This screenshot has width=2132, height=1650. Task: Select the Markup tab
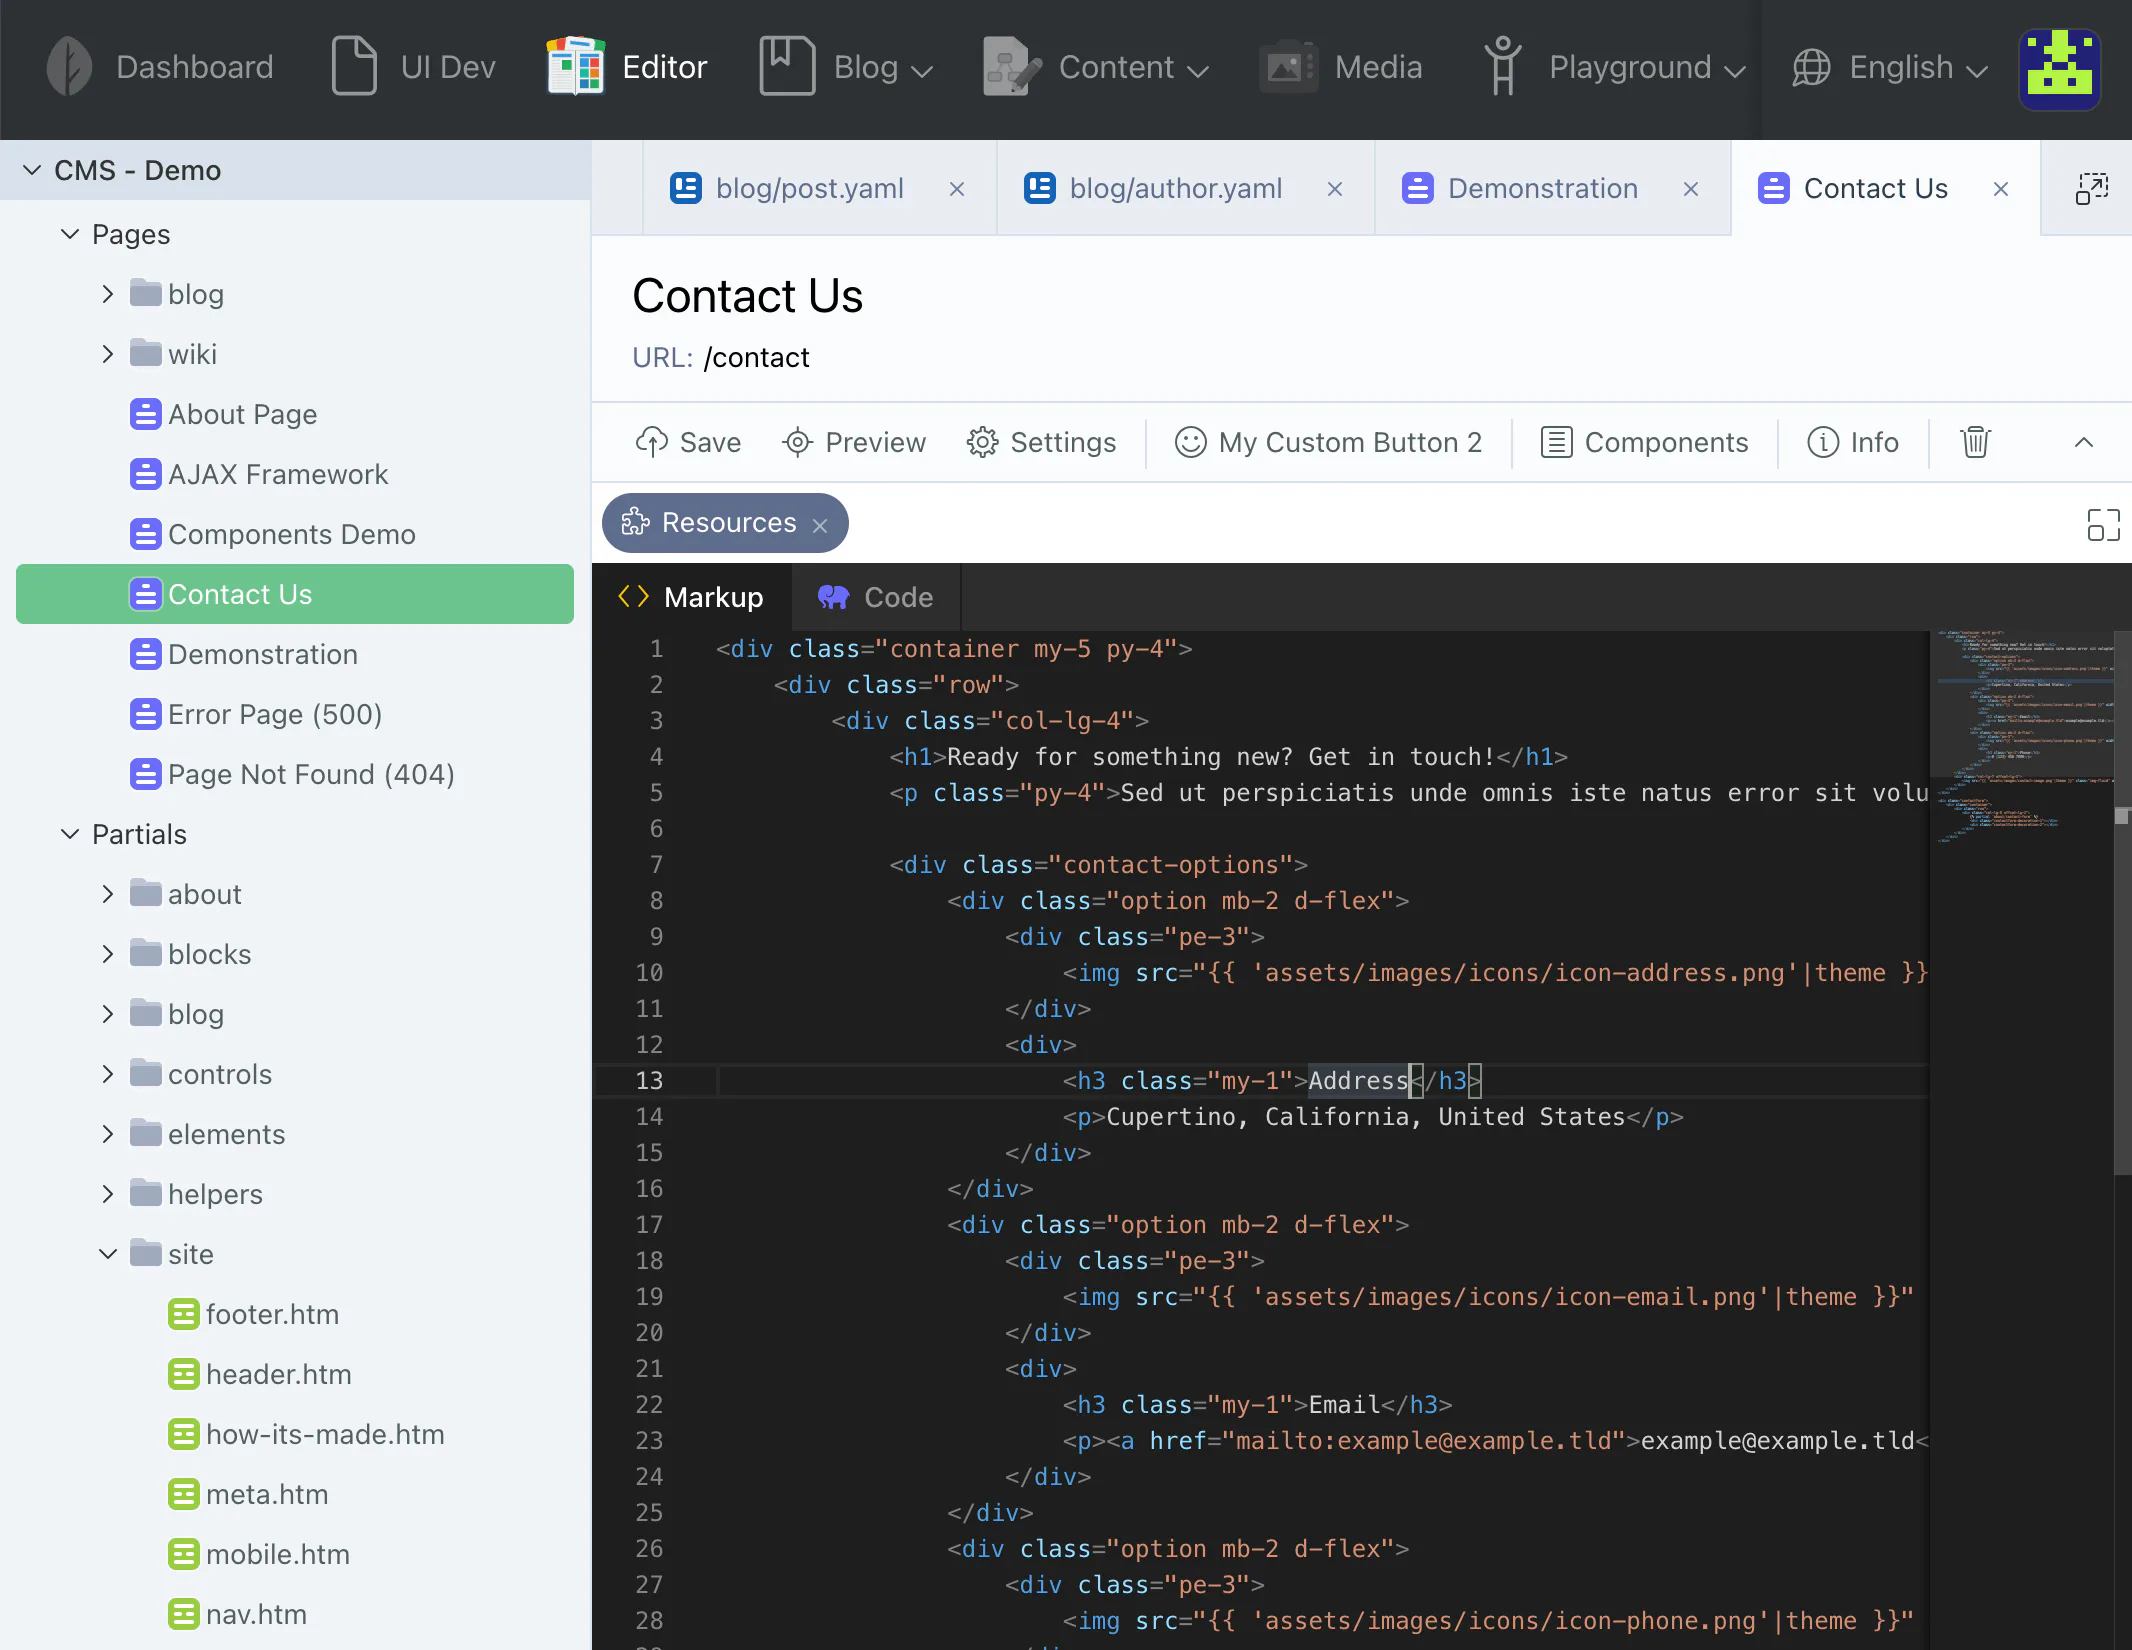[691, 597]
